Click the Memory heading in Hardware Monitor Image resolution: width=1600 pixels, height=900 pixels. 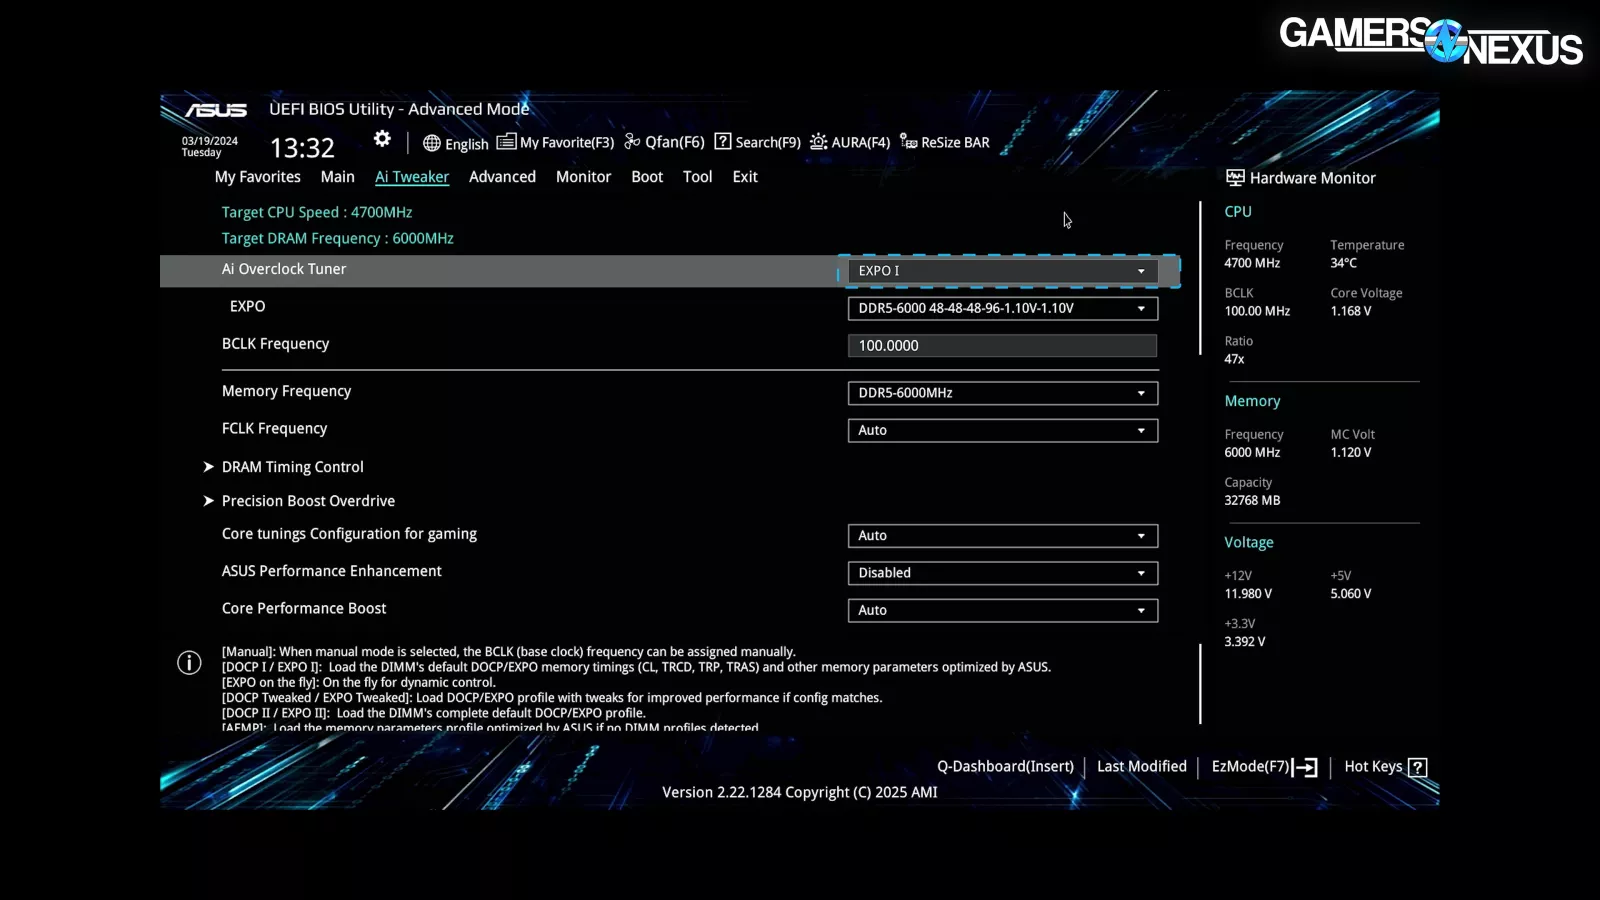1252,401
